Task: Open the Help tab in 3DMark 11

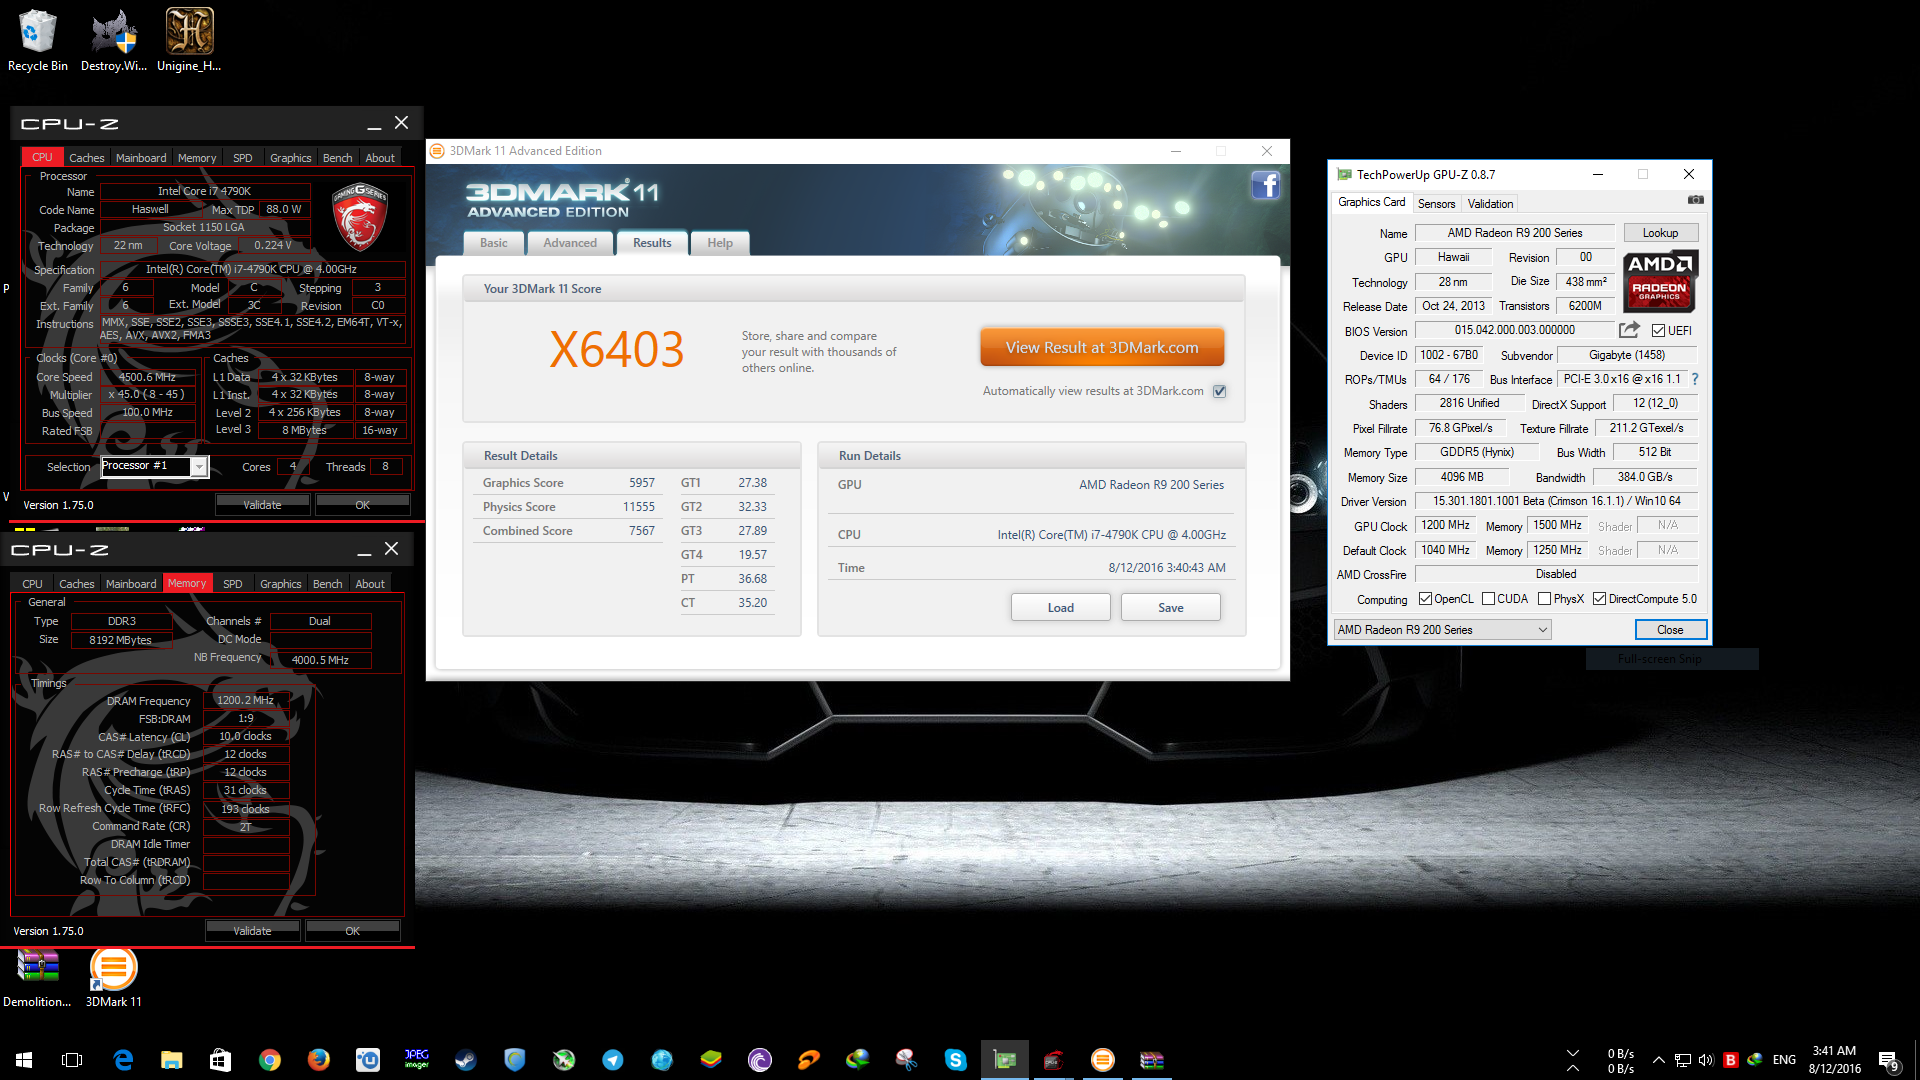Action: [x=719, y=243]
